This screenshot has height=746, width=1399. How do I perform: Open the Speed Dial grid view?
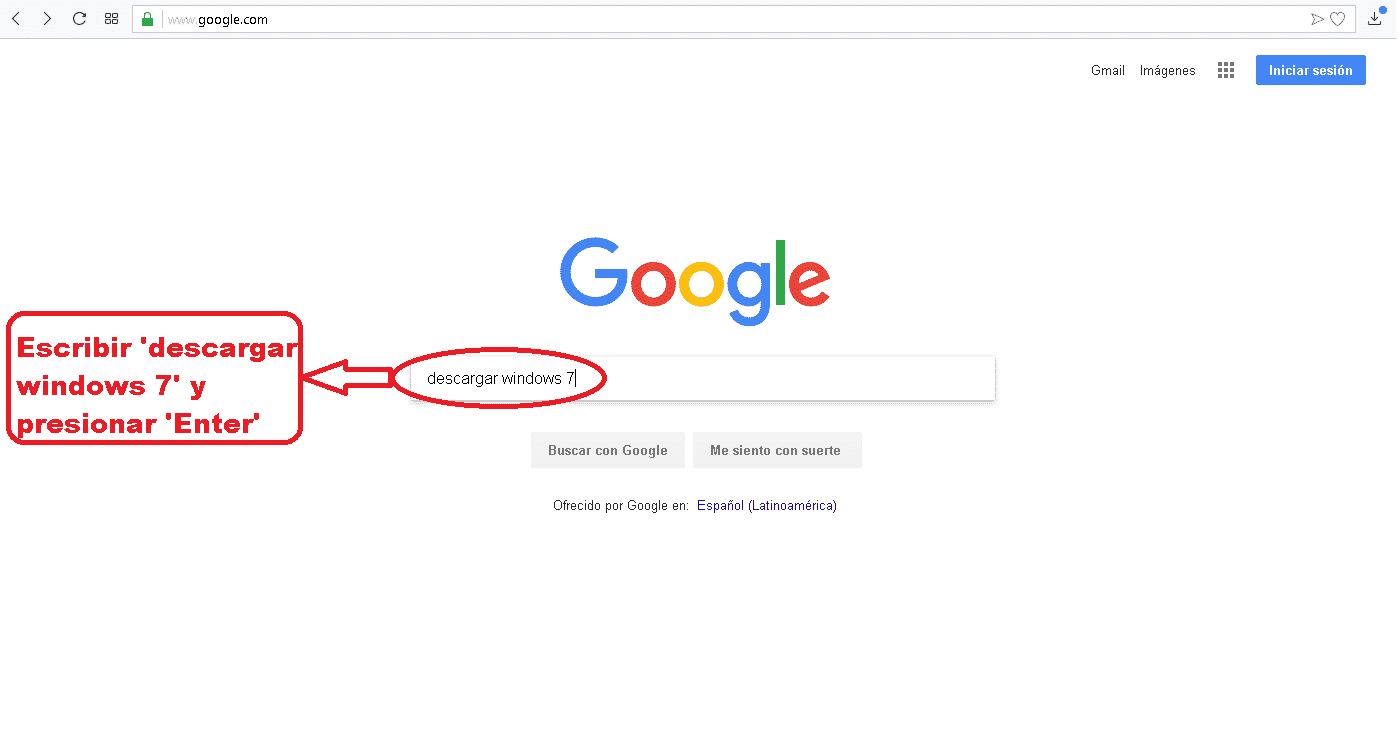(x=112, y=19)
